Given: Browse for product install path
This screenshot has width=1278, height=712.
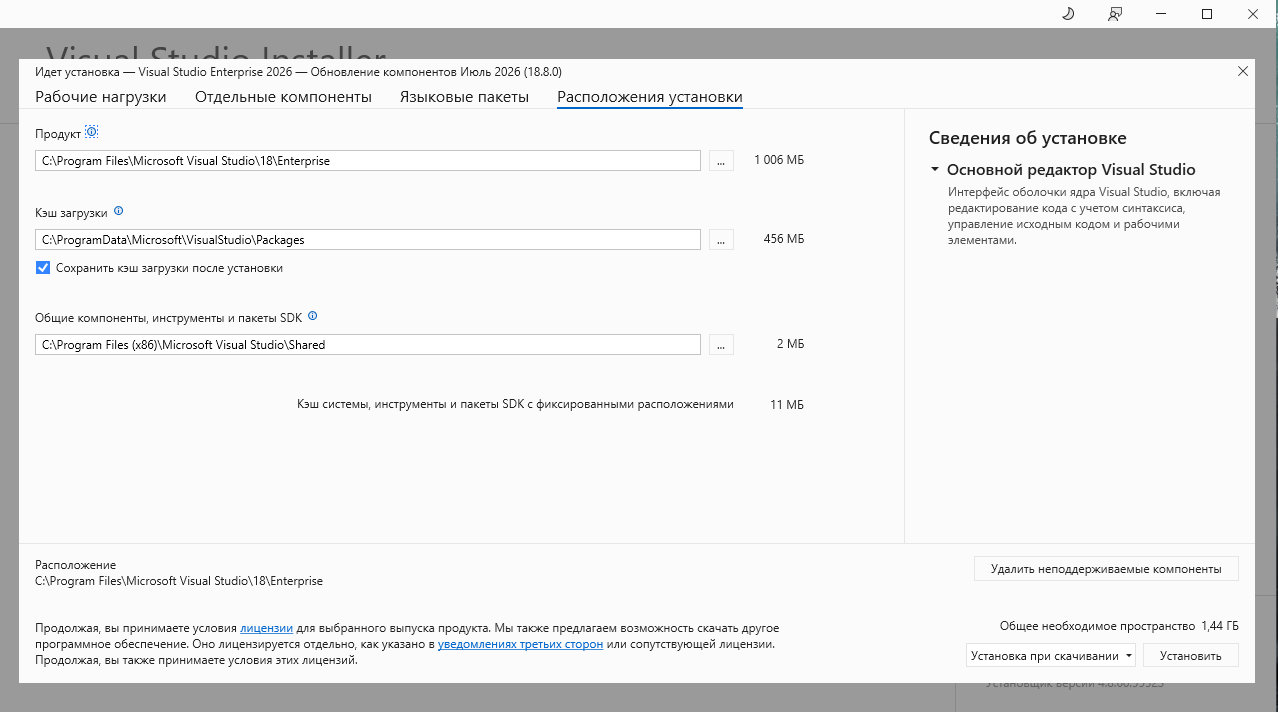Looking at the screenshot, I should (722, 160).
